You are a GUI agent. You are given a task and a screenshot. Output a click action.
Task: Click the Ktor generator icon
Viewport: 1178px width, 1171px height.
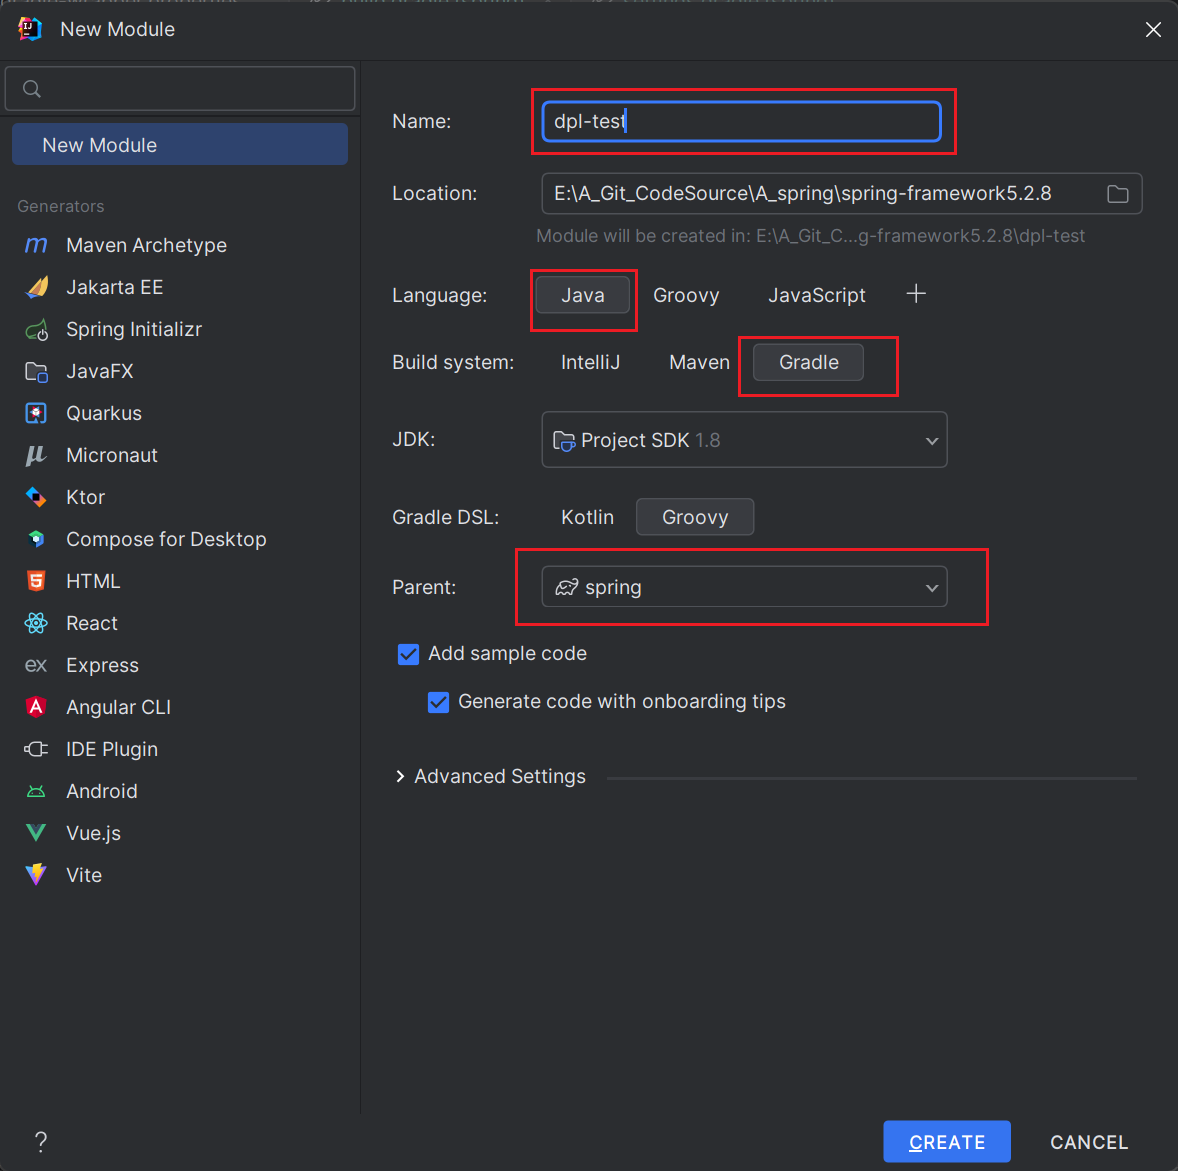[x=36, y=497]
